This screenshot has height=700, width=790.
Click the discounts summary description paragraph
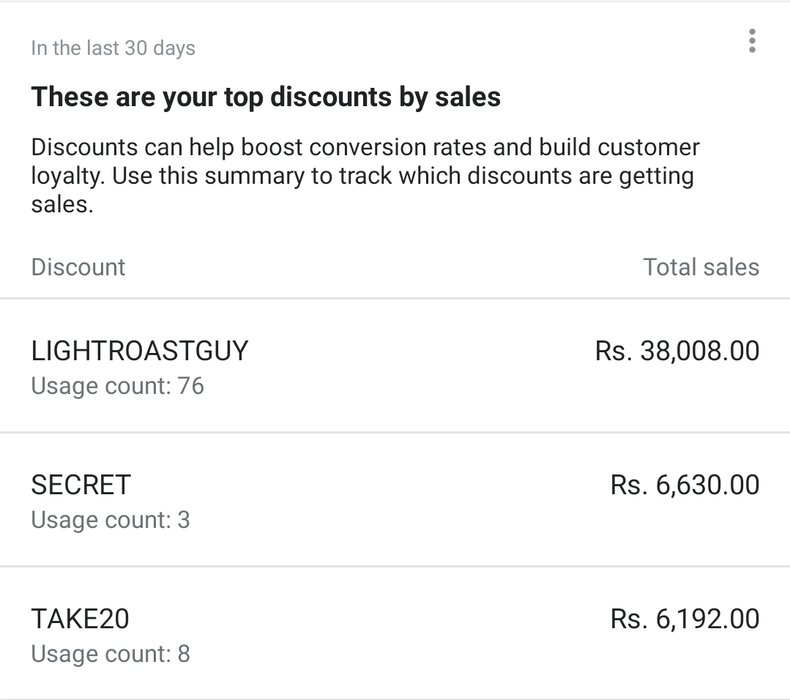point(365,176)
